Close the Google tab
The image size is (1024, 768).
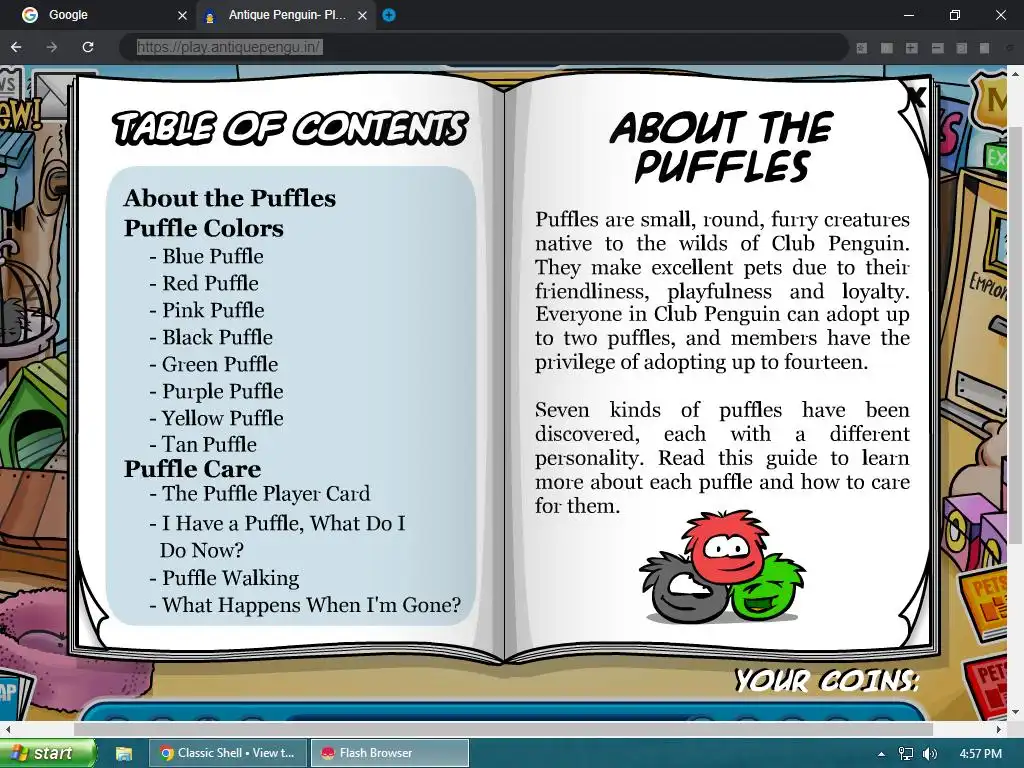click(182, 15)
